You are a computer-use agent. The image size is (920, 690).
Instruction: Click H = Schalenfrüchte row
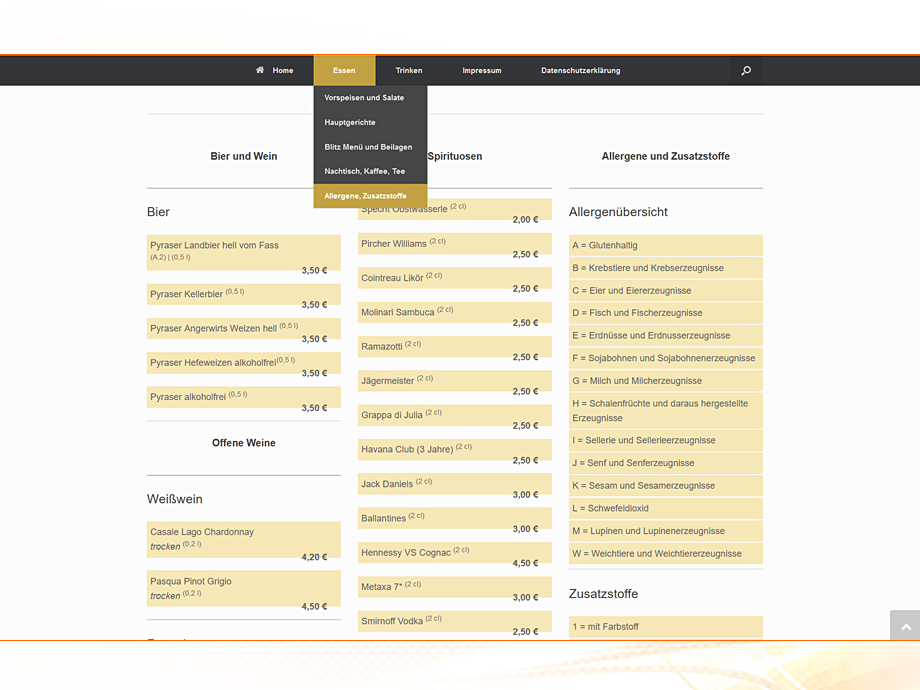coord(666,411)
